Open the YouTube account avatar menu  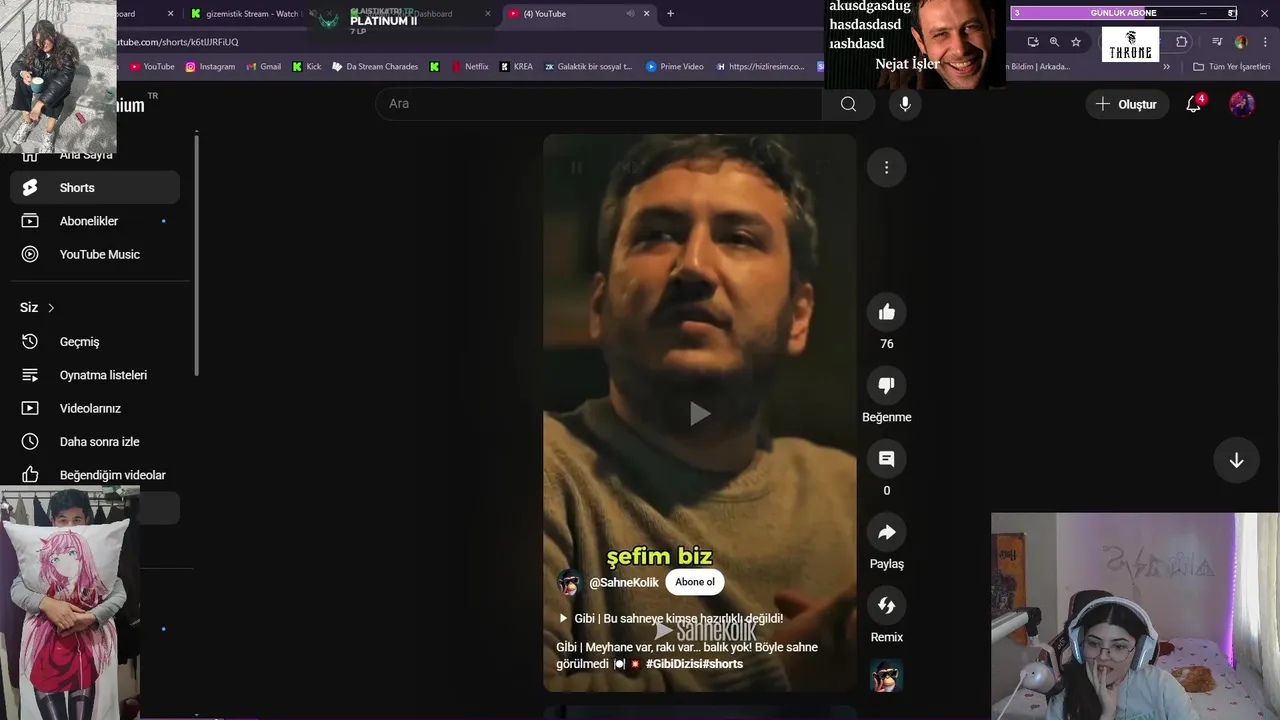tap(1242, 104)
